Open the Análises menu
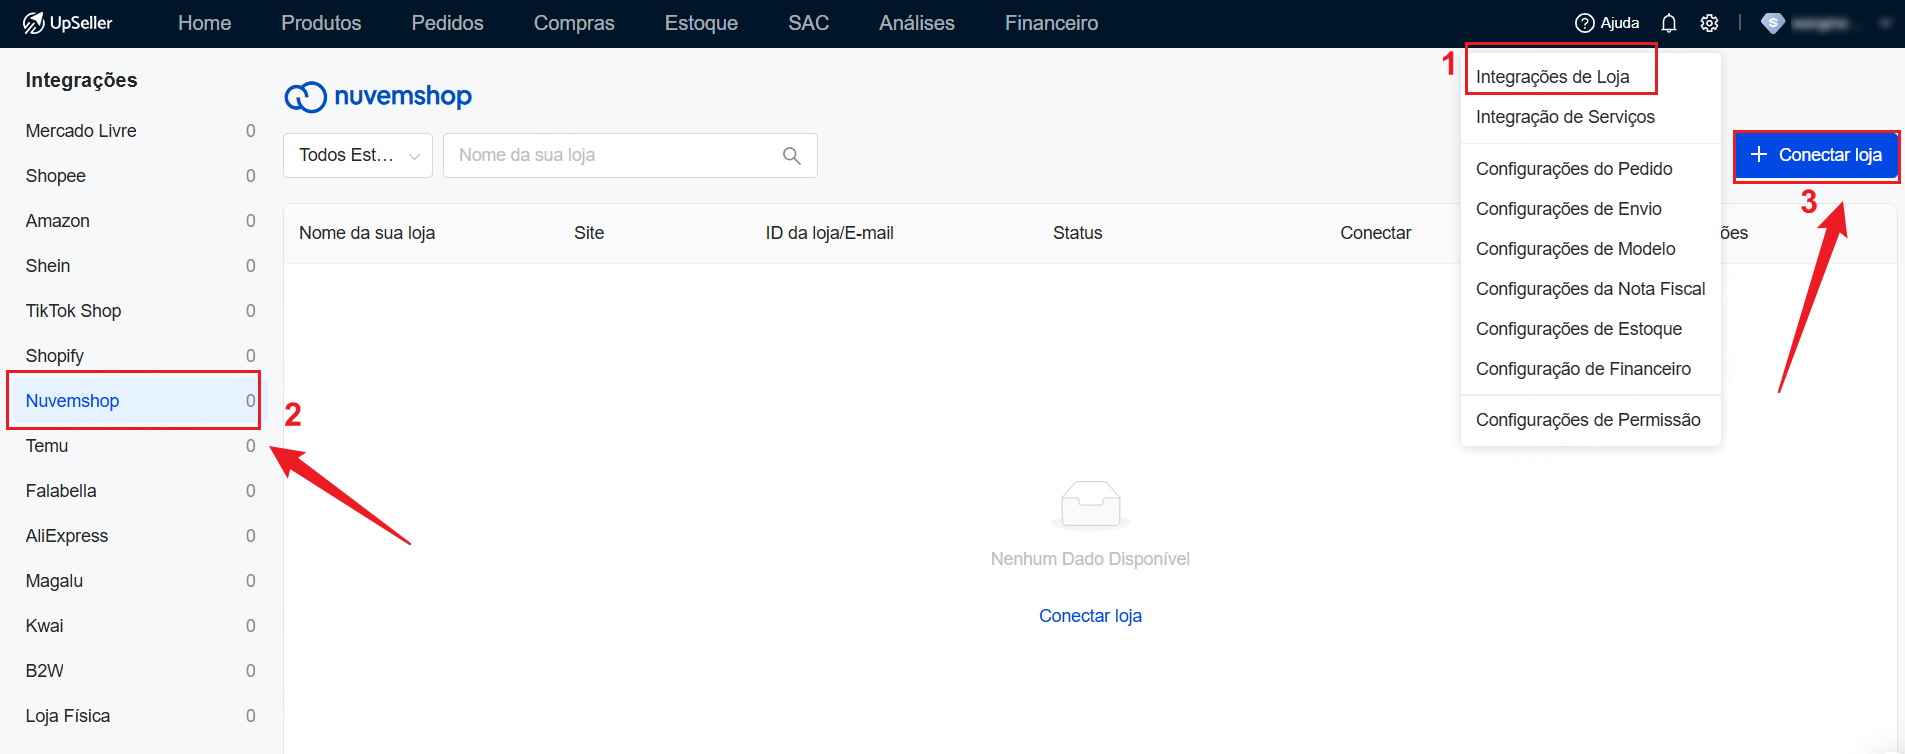 917,23
